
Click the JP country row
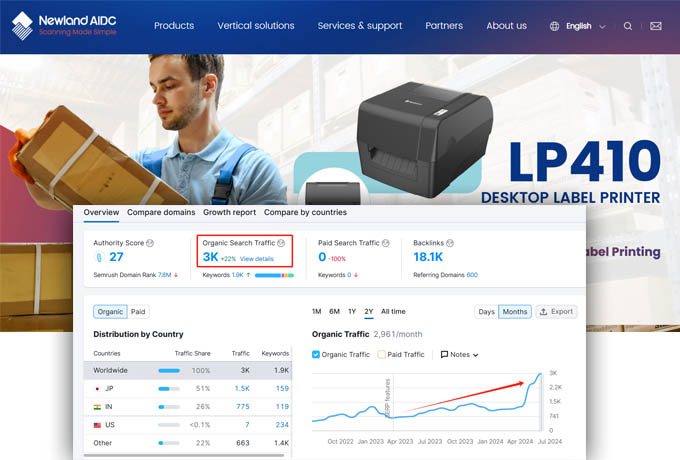[187, 388]
